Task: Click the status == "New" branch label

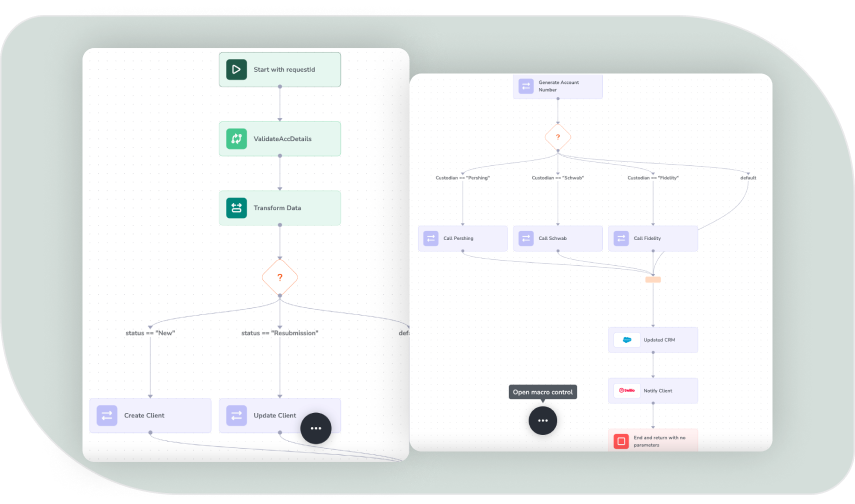Action: tap(150, 333)
